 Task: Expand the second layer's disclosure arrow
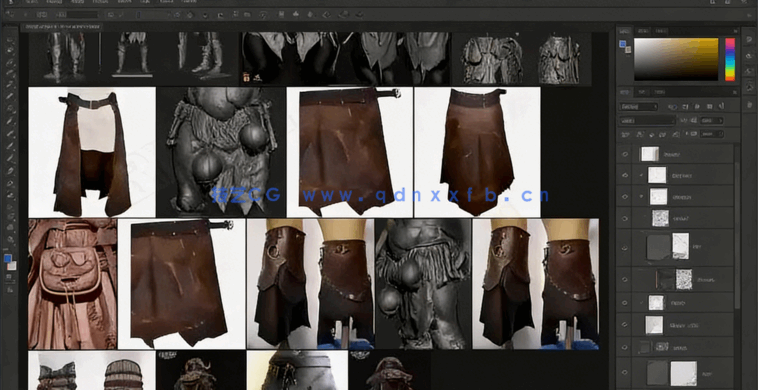click(x=641, y=175)
